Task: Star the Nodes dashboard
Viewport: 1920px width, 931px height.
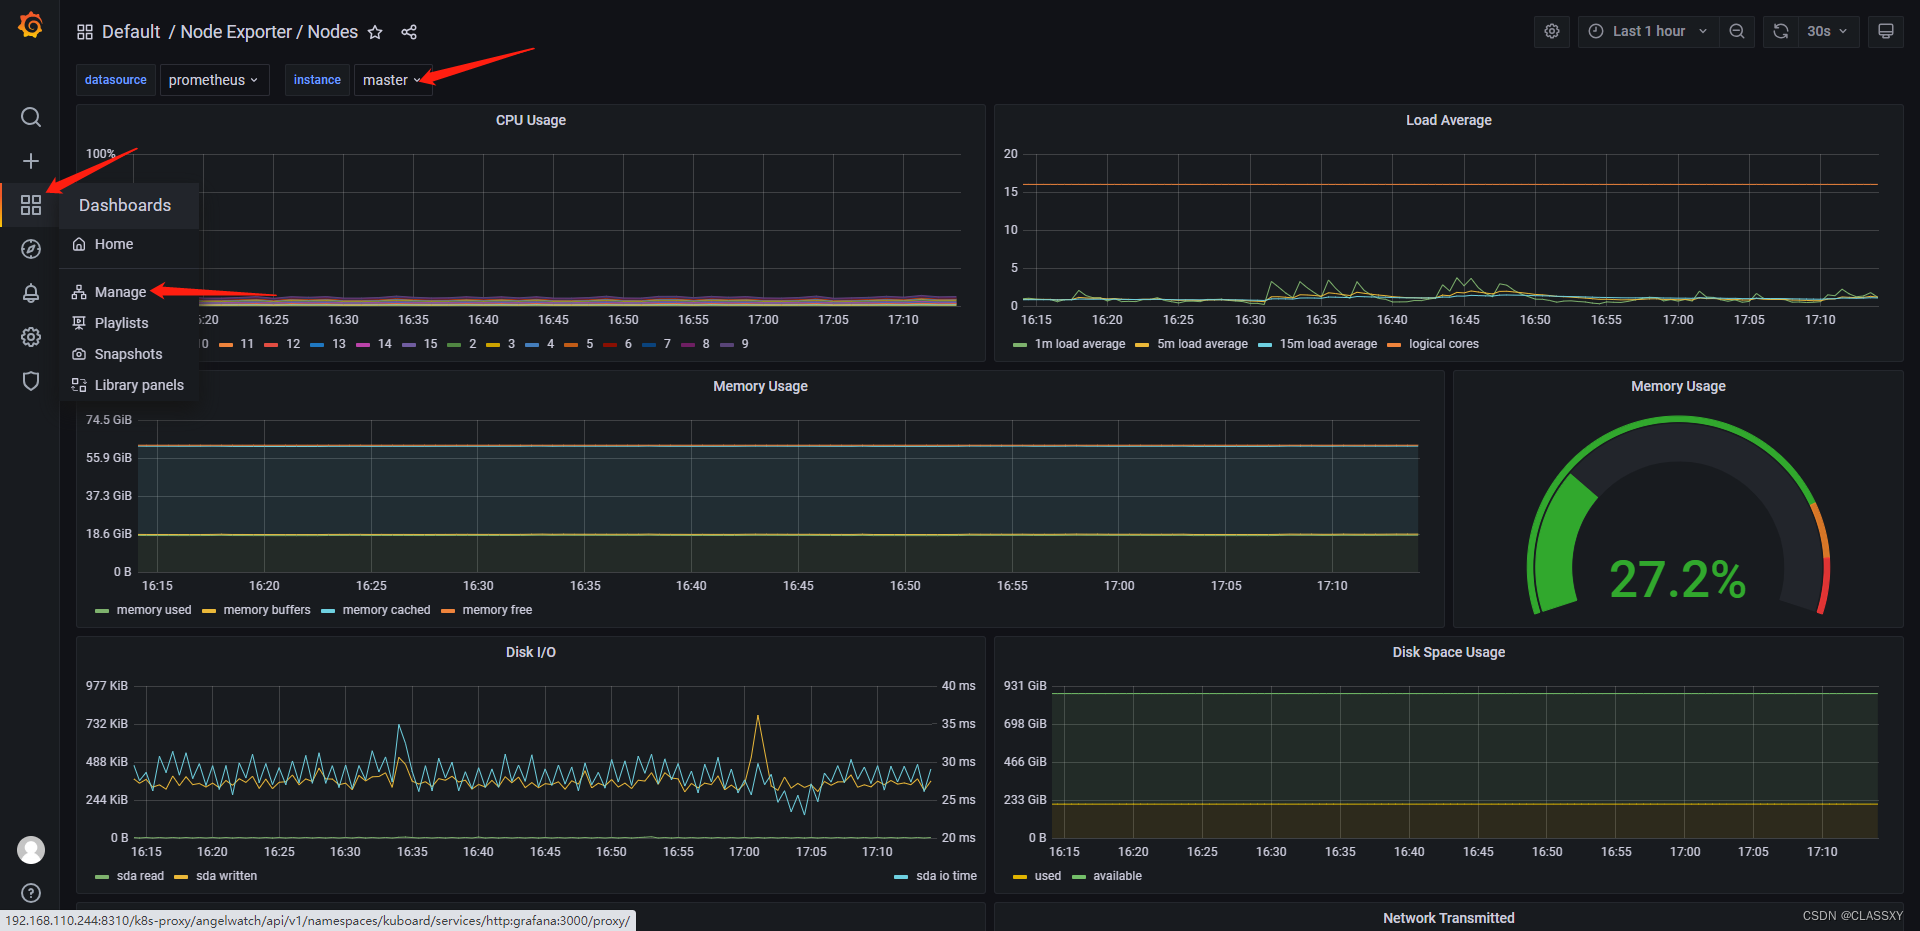Action: (375, 32)
